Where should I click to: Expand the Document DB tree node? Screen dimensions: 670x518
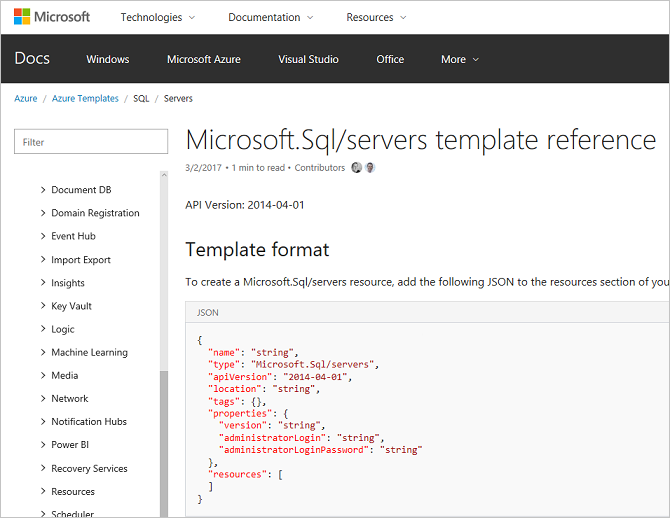pos(43,190)
